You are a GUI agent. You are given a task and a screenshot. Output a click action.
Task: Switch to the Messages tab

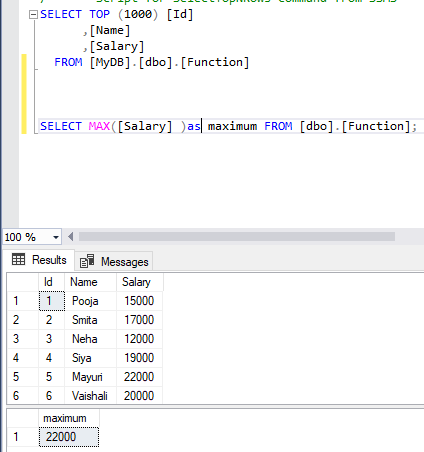point(114,261)
